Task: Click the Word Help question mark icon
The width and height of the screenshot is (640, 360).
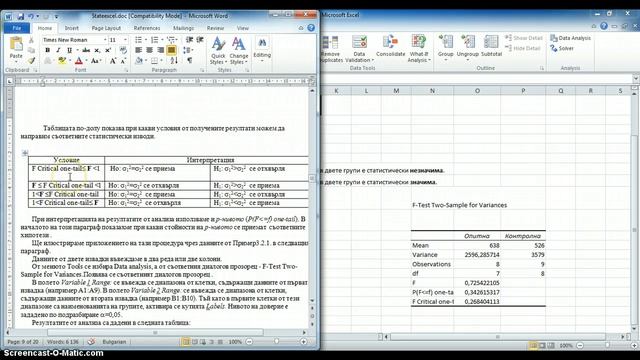Action: [311, 28]
